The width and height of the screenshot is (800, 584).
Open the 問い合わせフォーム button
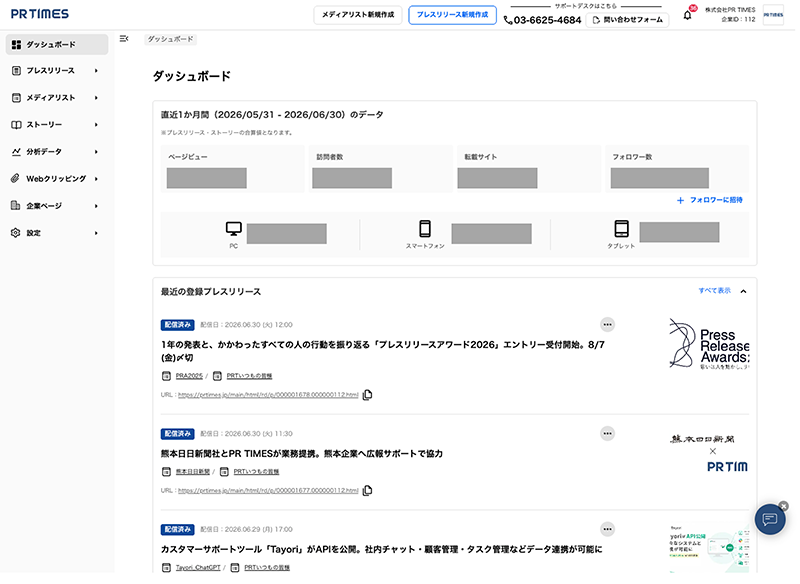tap(627, 20)
